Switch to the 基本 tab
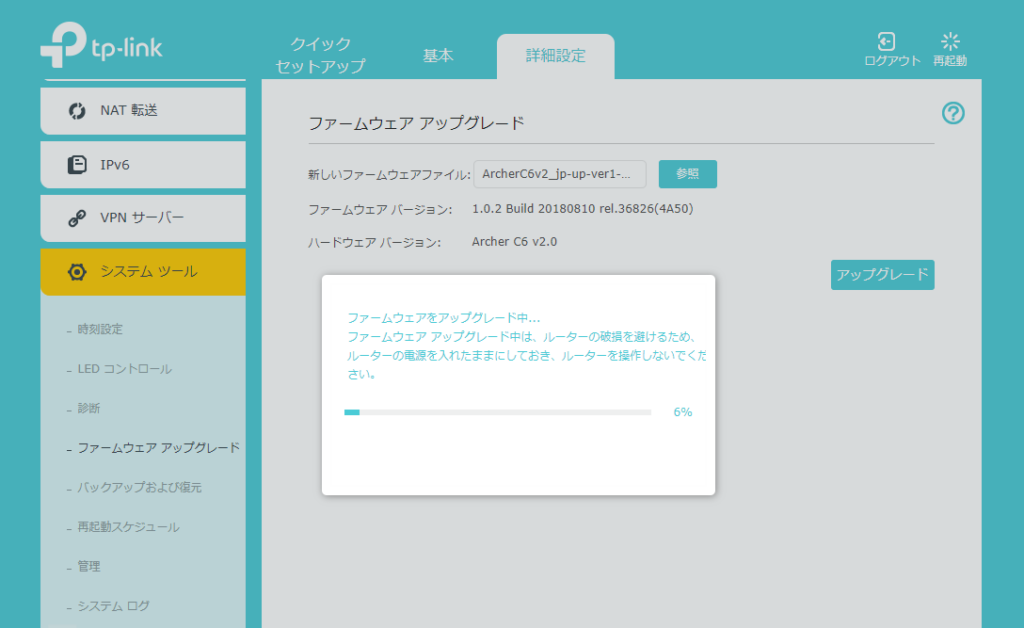 438,56
